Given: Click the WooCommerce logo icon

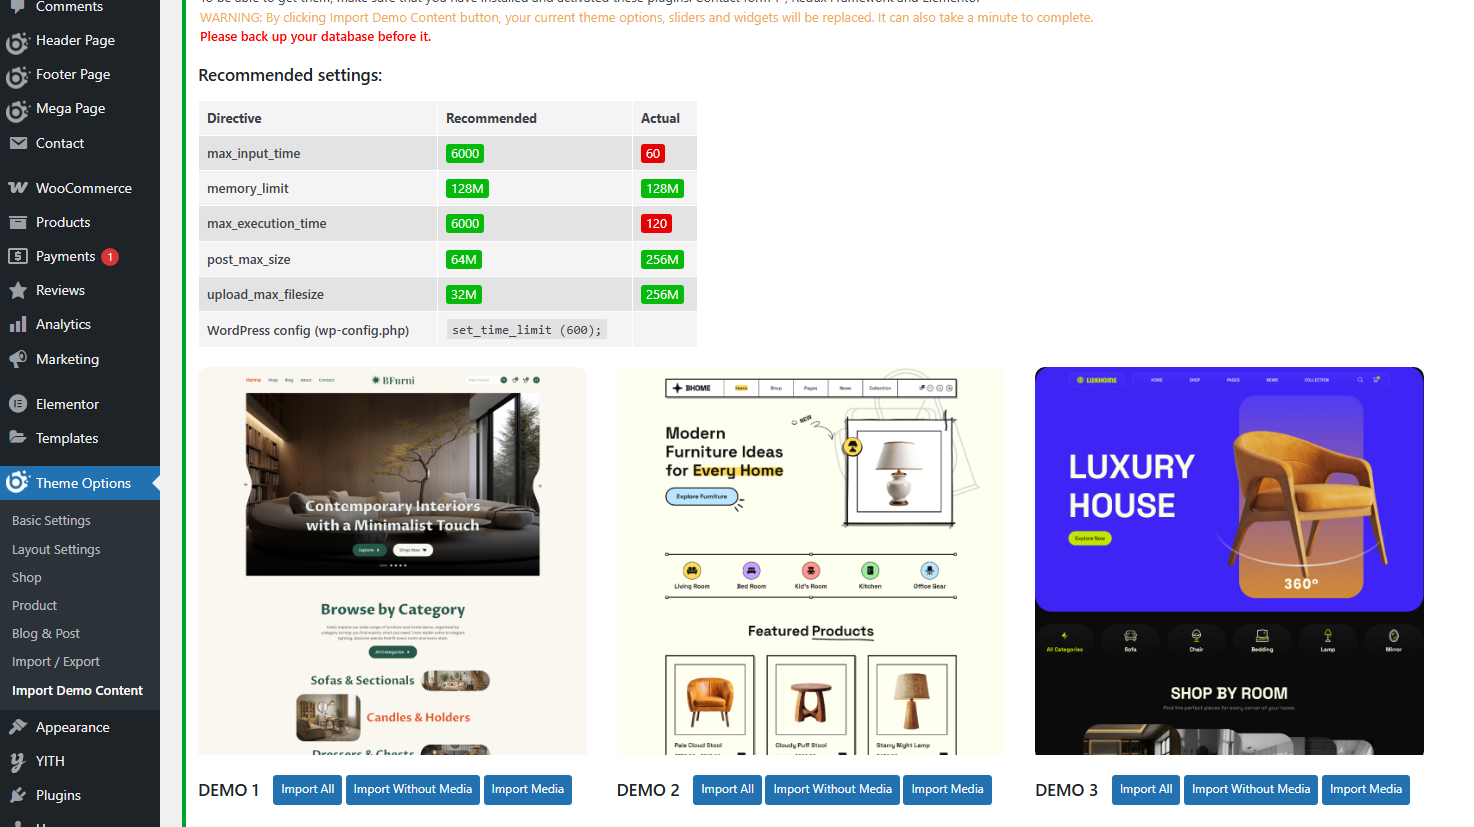Looking at the screenshot, I should click(x=18, y=188).
